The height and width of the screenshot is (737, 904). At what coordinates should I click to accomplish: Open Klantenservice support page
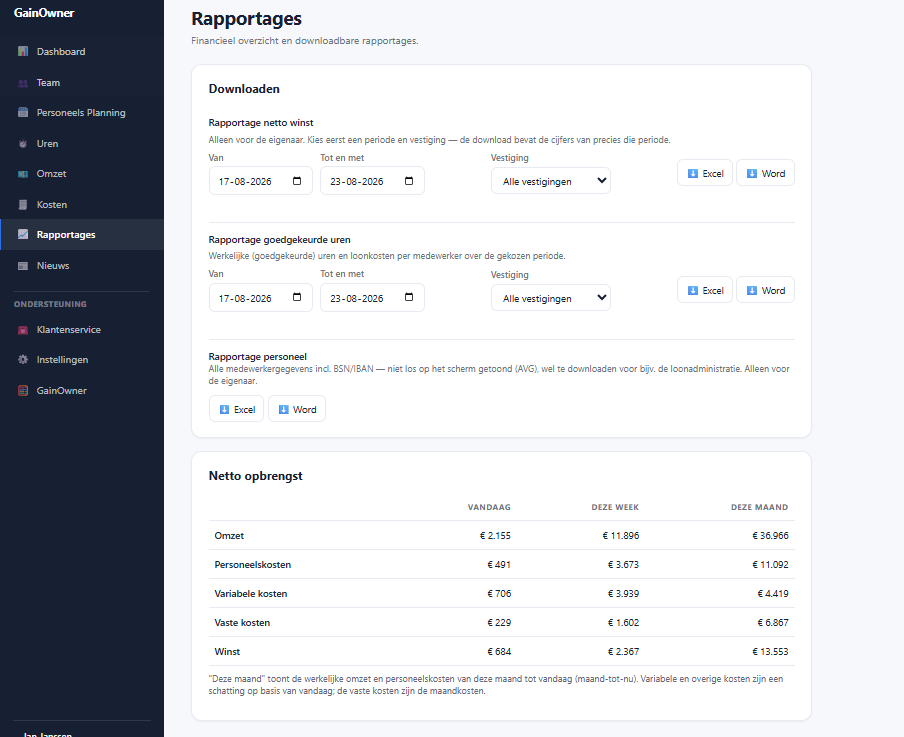tap(82, 330)
